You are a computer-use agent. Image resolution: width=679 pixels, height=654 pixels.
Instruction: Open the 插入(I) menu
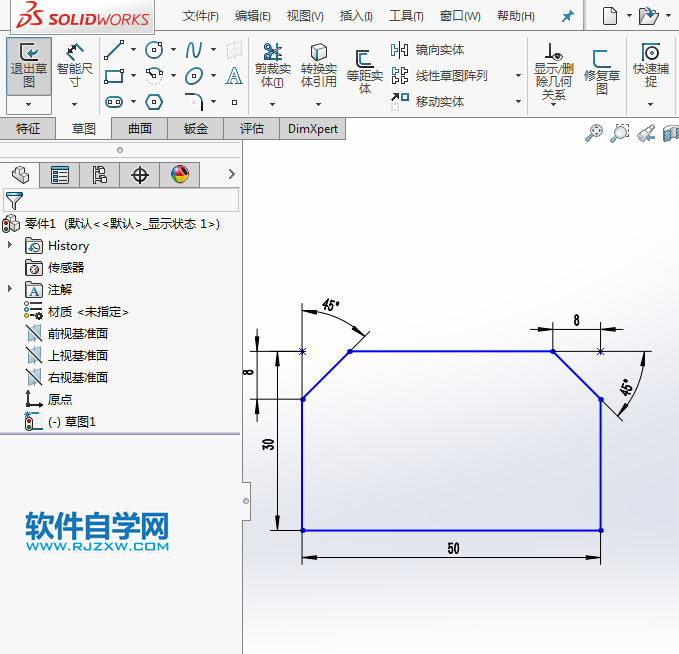[356, 16]
